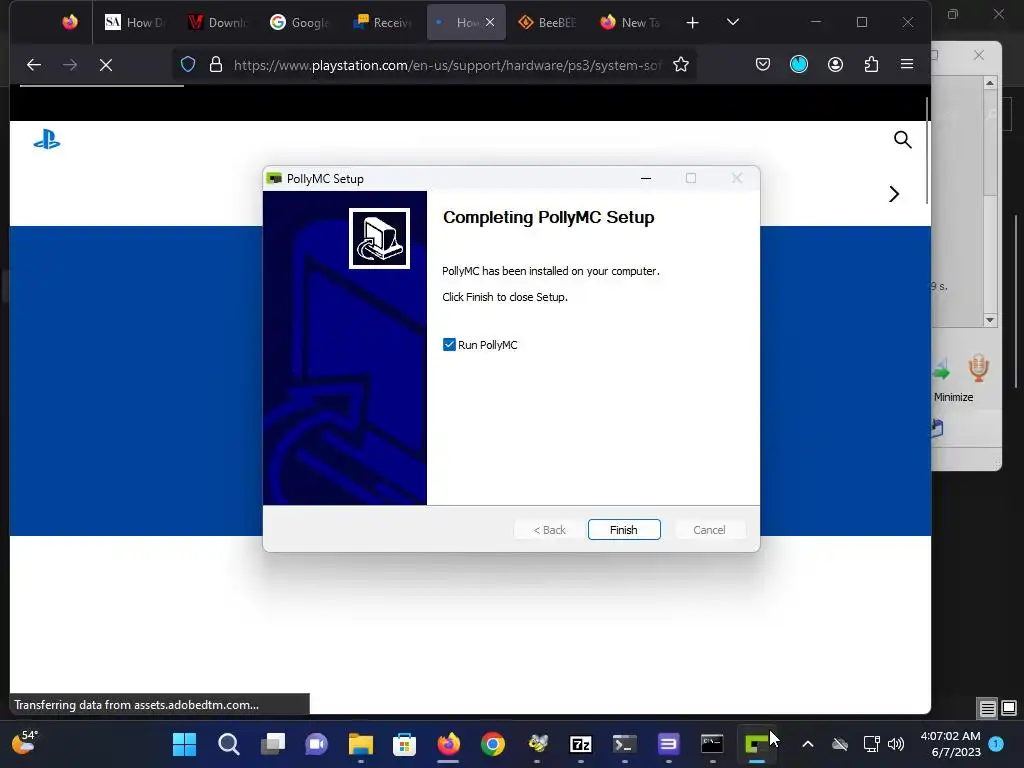This screenshot has width=1024, height=768.
Task: Open a new Firefox tab
Action: tap(692, 23)
